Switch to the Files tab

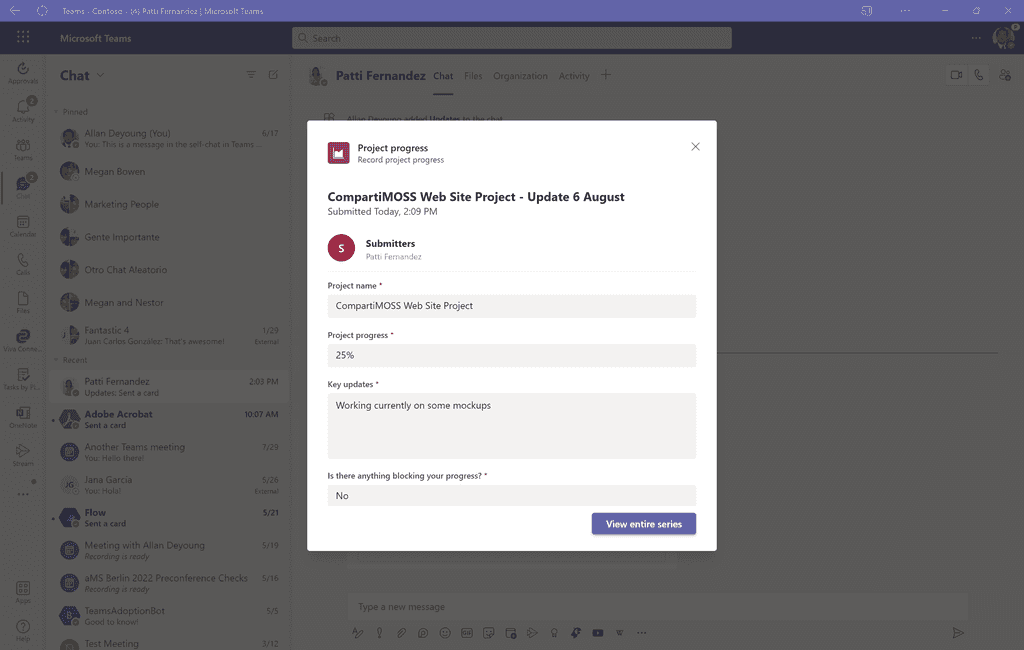click(x=473, y=76)
